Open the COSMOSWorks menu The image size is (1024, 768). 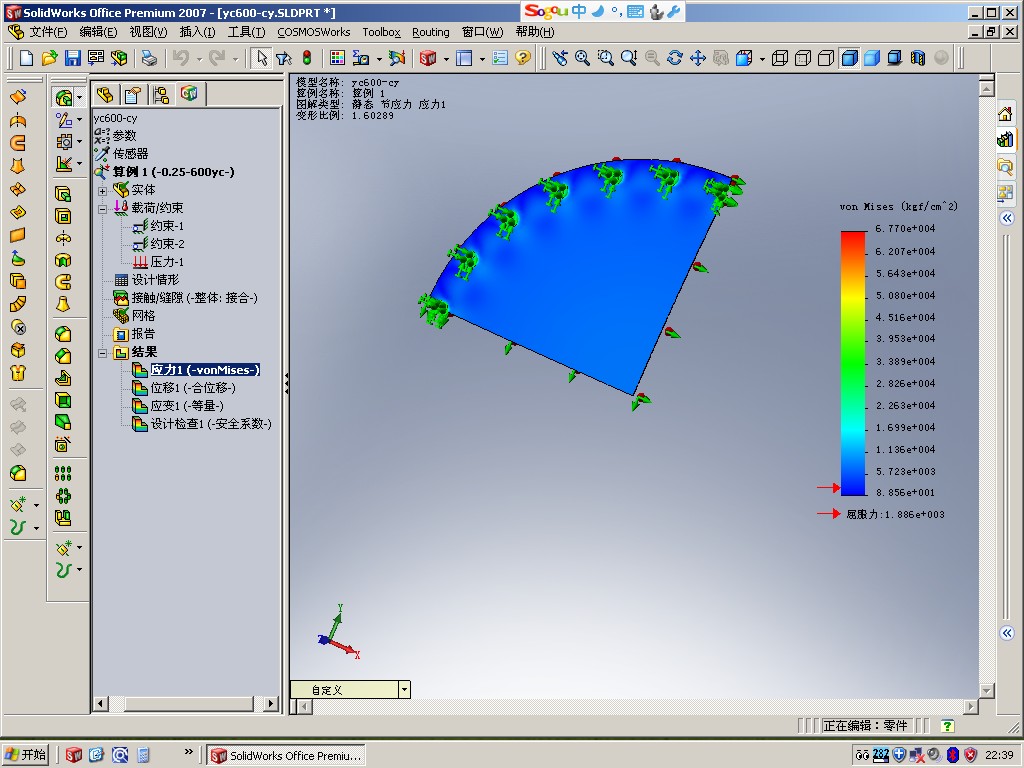(313, 32)
